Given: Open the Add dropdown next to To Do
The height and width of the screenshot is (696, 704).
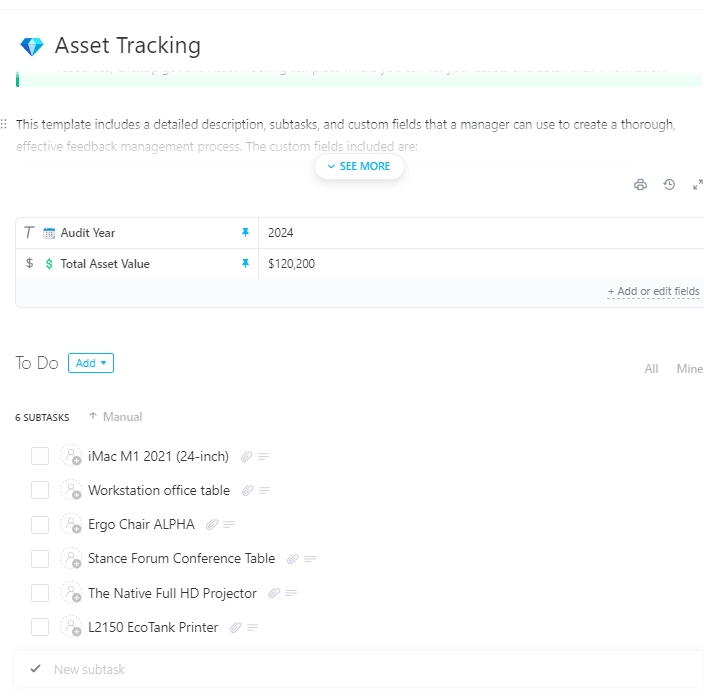Looking at the screenshot, I should click(91, 363).
